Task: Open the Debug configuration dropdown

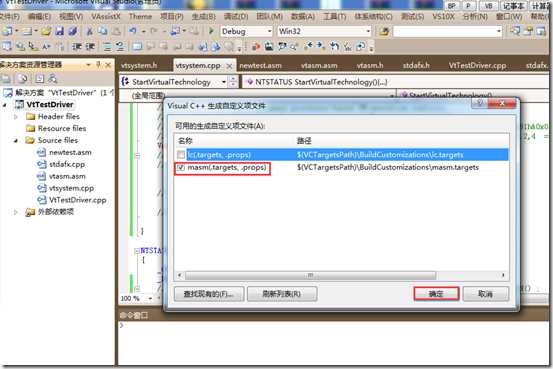Action: [x=269, y=31]
